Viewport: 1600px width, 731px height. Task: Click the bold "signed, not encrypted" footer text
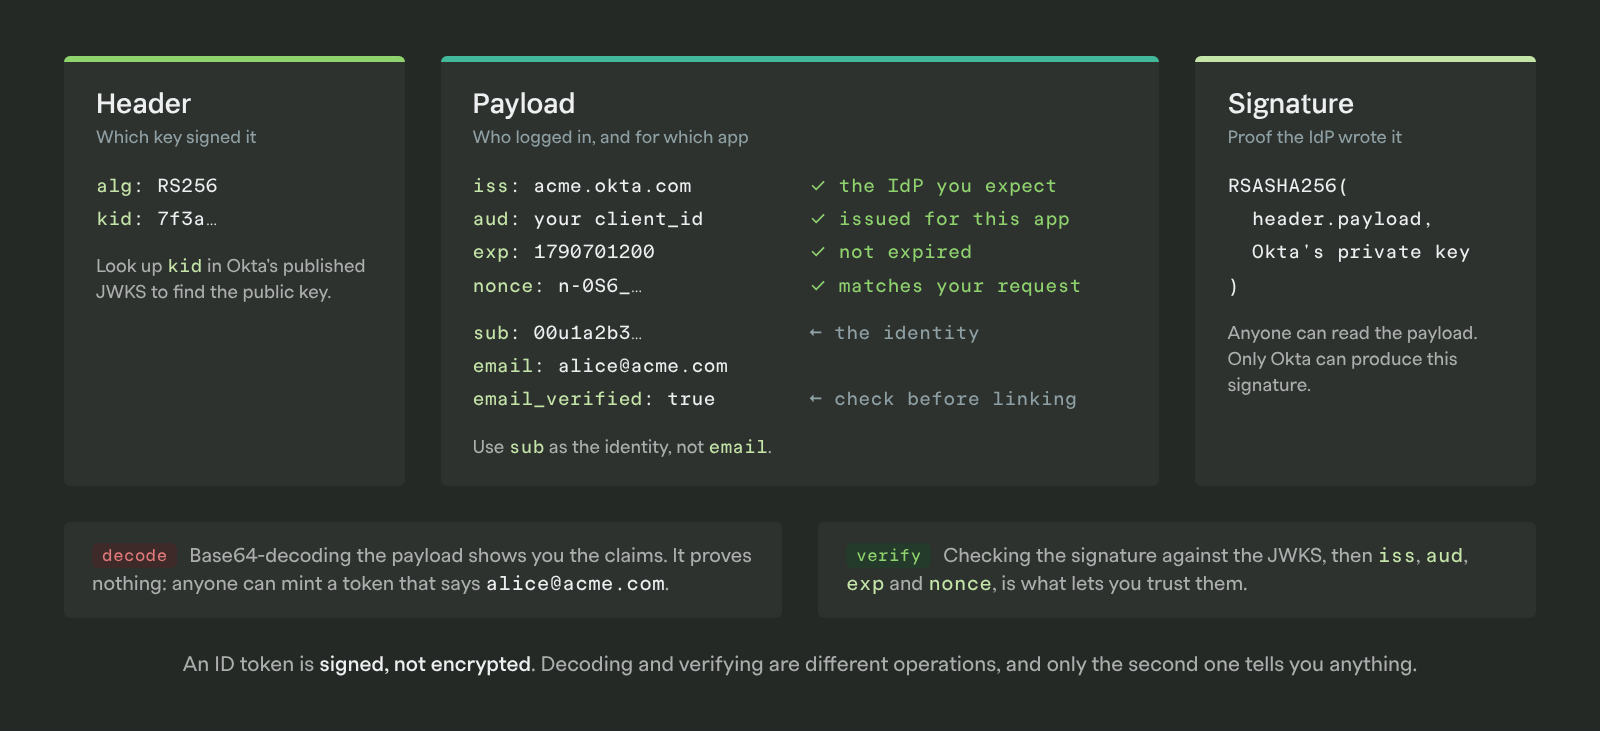point(425,664)
